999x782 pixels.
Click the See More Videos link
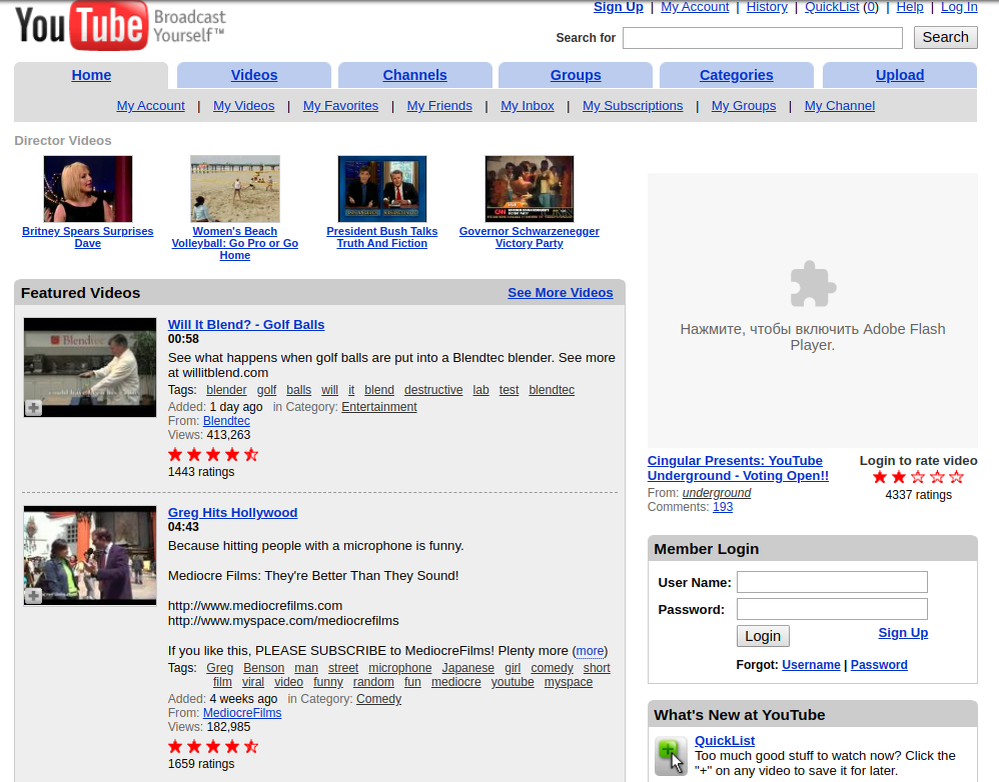point(560,293)
